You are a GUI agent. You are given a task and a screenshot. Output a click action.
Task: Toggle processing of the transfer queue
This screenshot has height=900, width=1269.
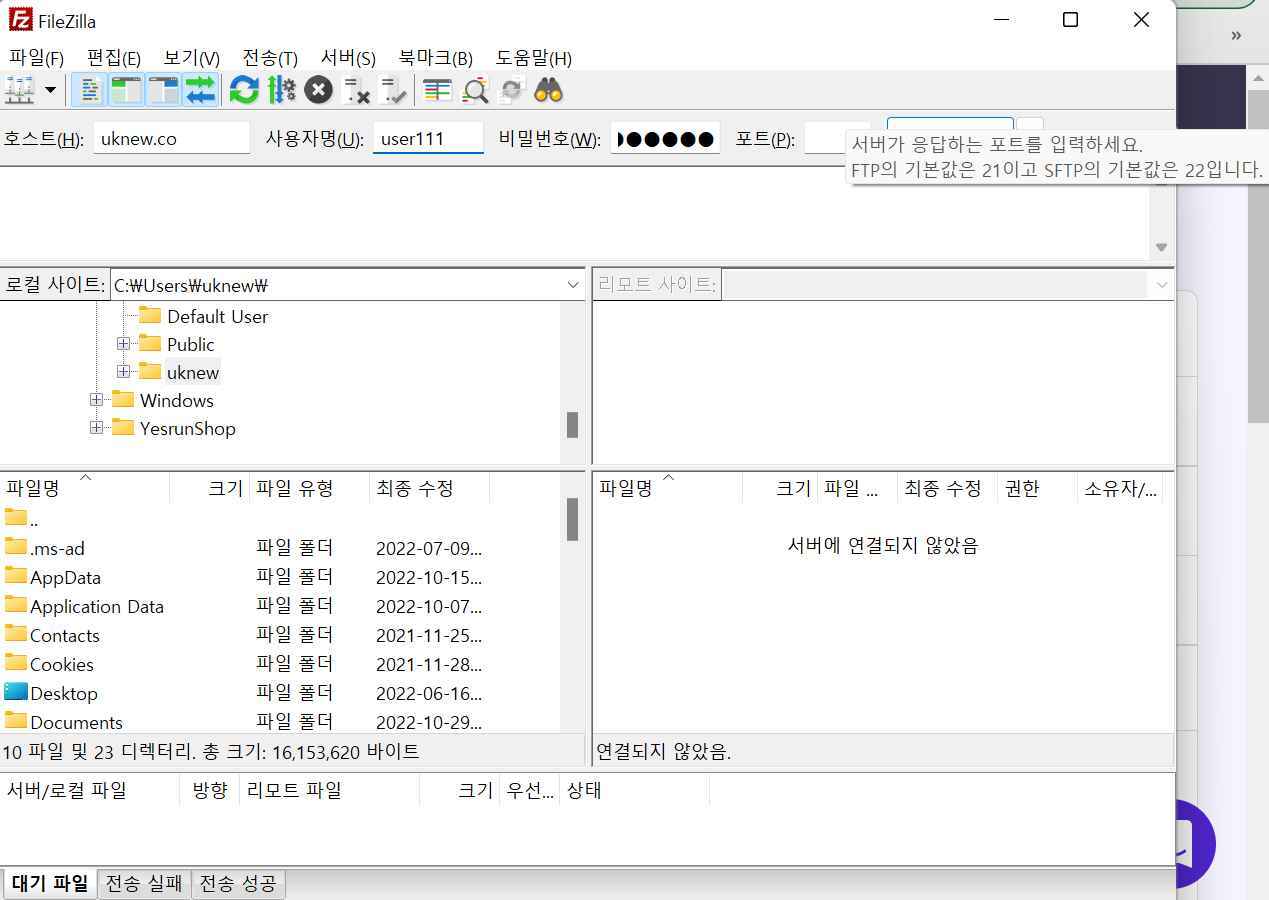coord(281,91)
